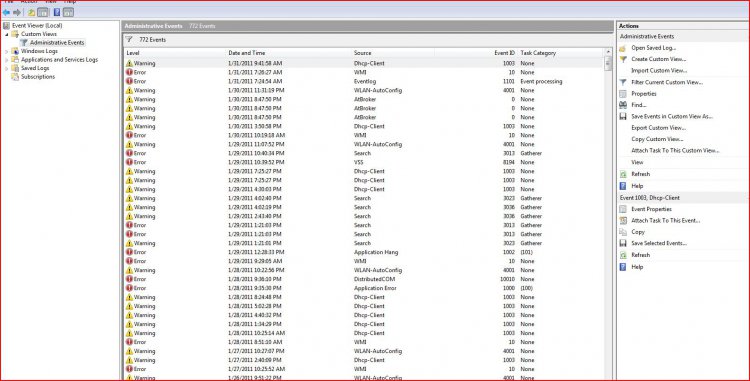
Task: Select the WLAN-AutoConfig warning at 1/30/2011 11:31:19 PM
Action: [364, 90]
